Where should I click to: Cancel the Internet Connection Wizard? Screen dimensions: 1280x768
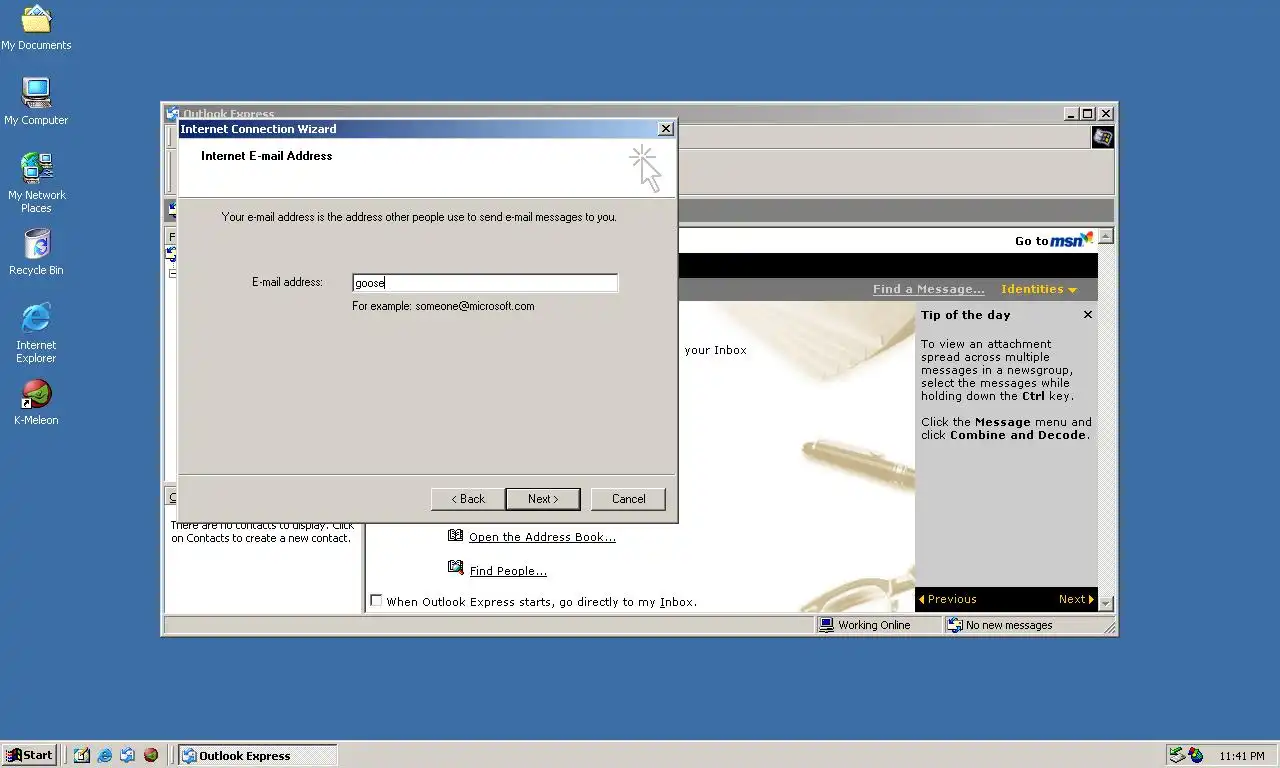coord(628,499)
